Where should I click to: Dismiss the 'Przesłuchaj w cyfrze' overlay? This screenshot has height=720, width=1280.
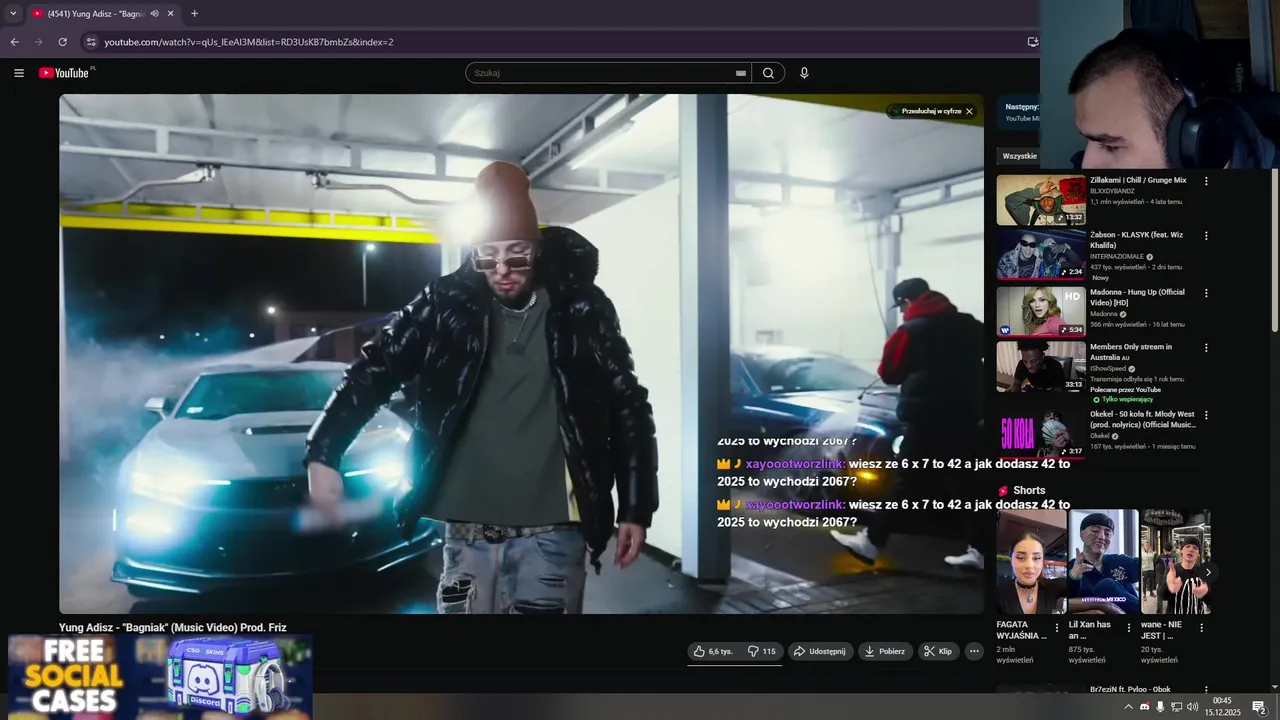click(969, 111)
